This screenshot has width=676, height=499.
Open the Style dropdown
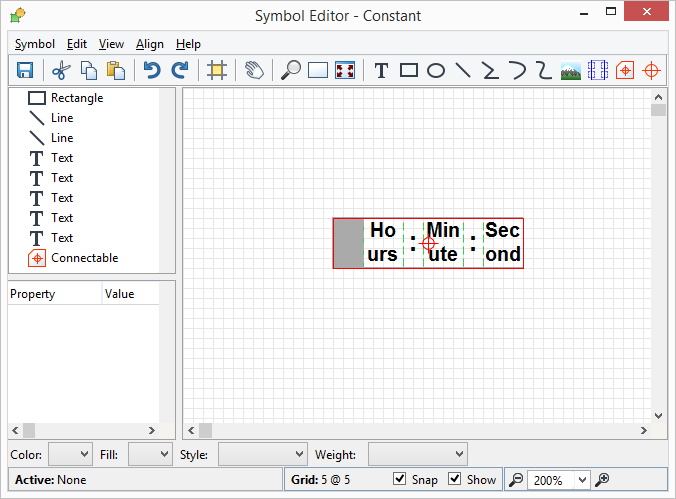point(260,455)
